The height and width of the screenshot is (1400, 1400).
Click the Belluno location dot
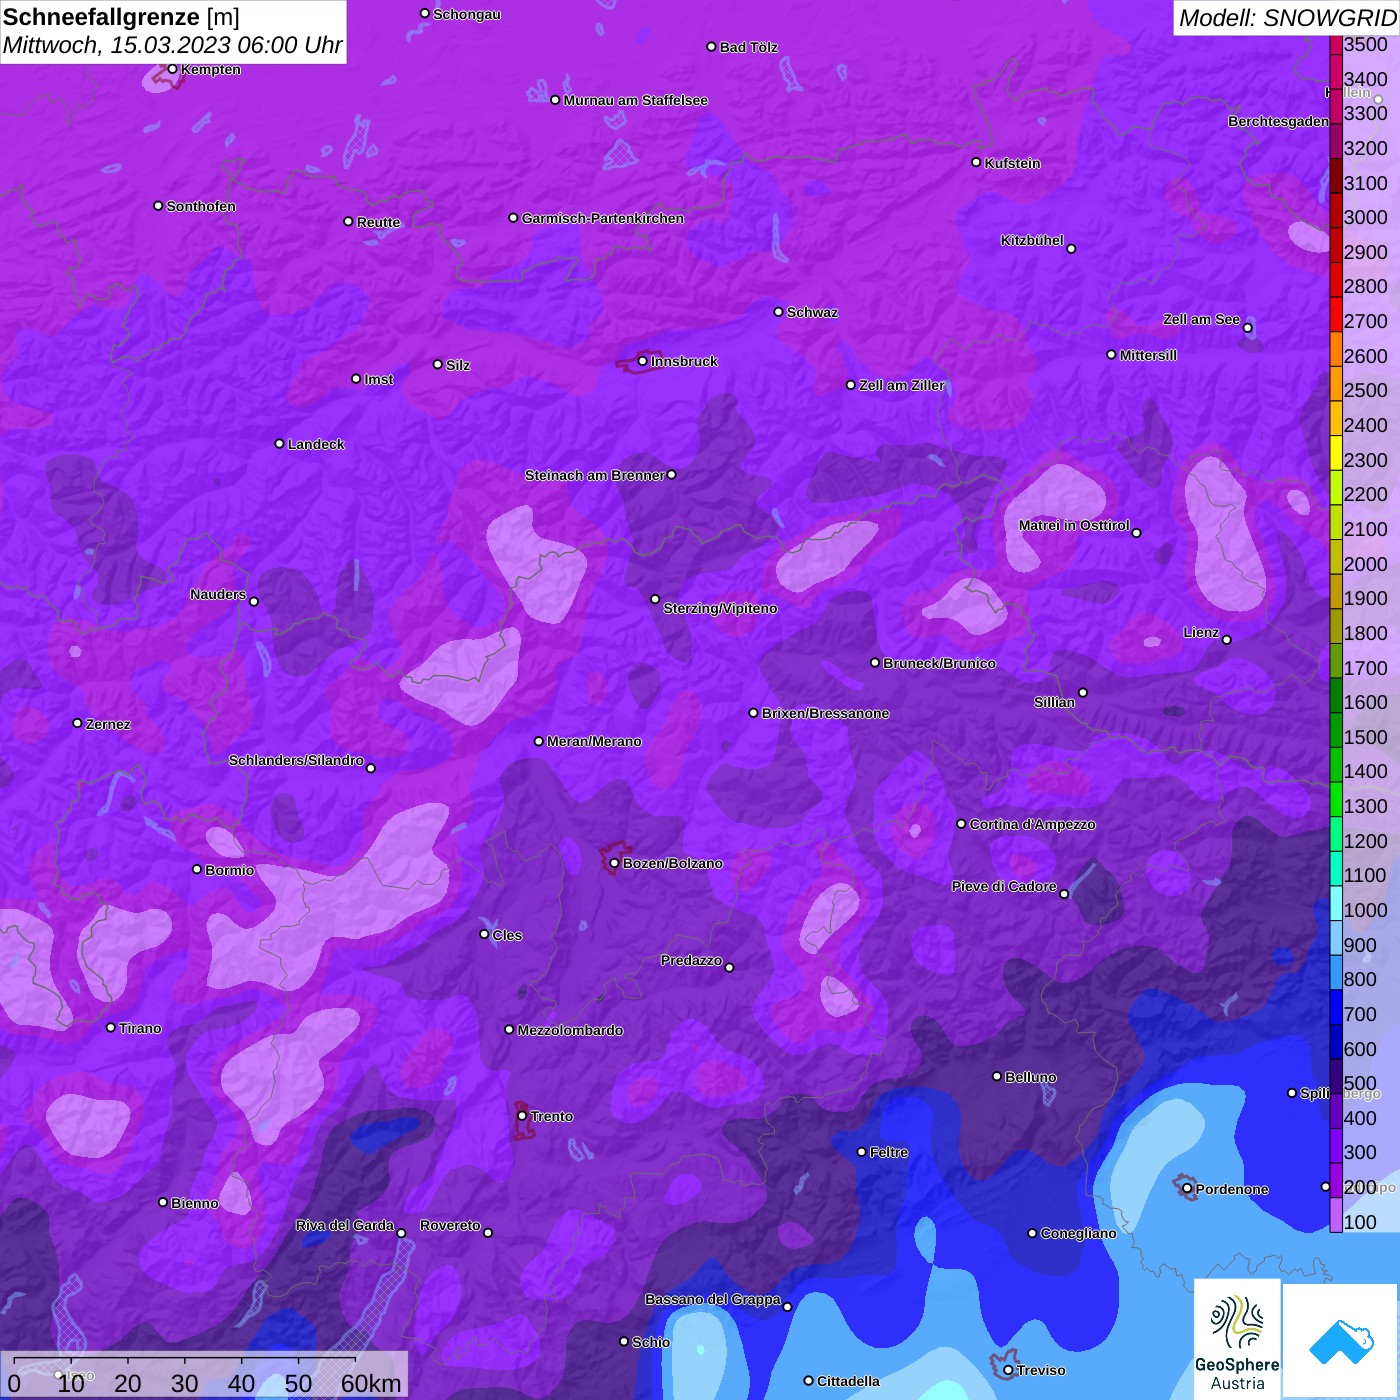996,1076
